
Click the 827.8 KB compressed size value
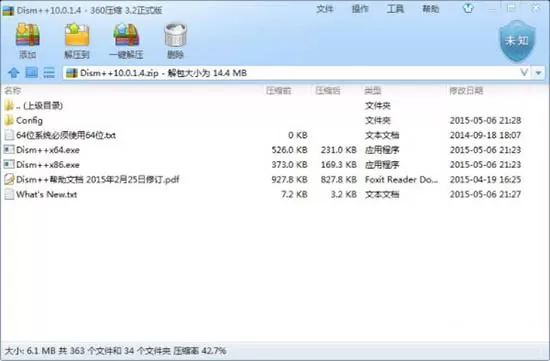[x=338, y=179]
